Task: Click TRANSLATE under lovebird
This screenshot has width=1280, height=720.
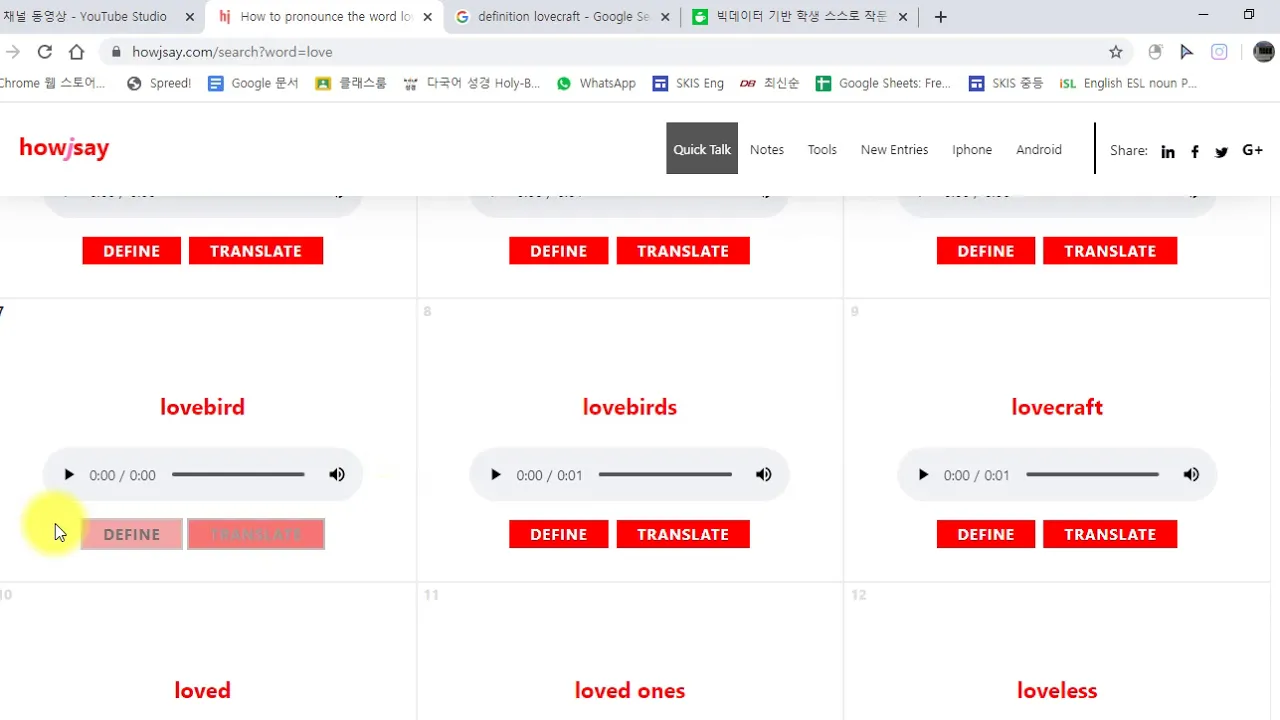Action: [256, 534]
